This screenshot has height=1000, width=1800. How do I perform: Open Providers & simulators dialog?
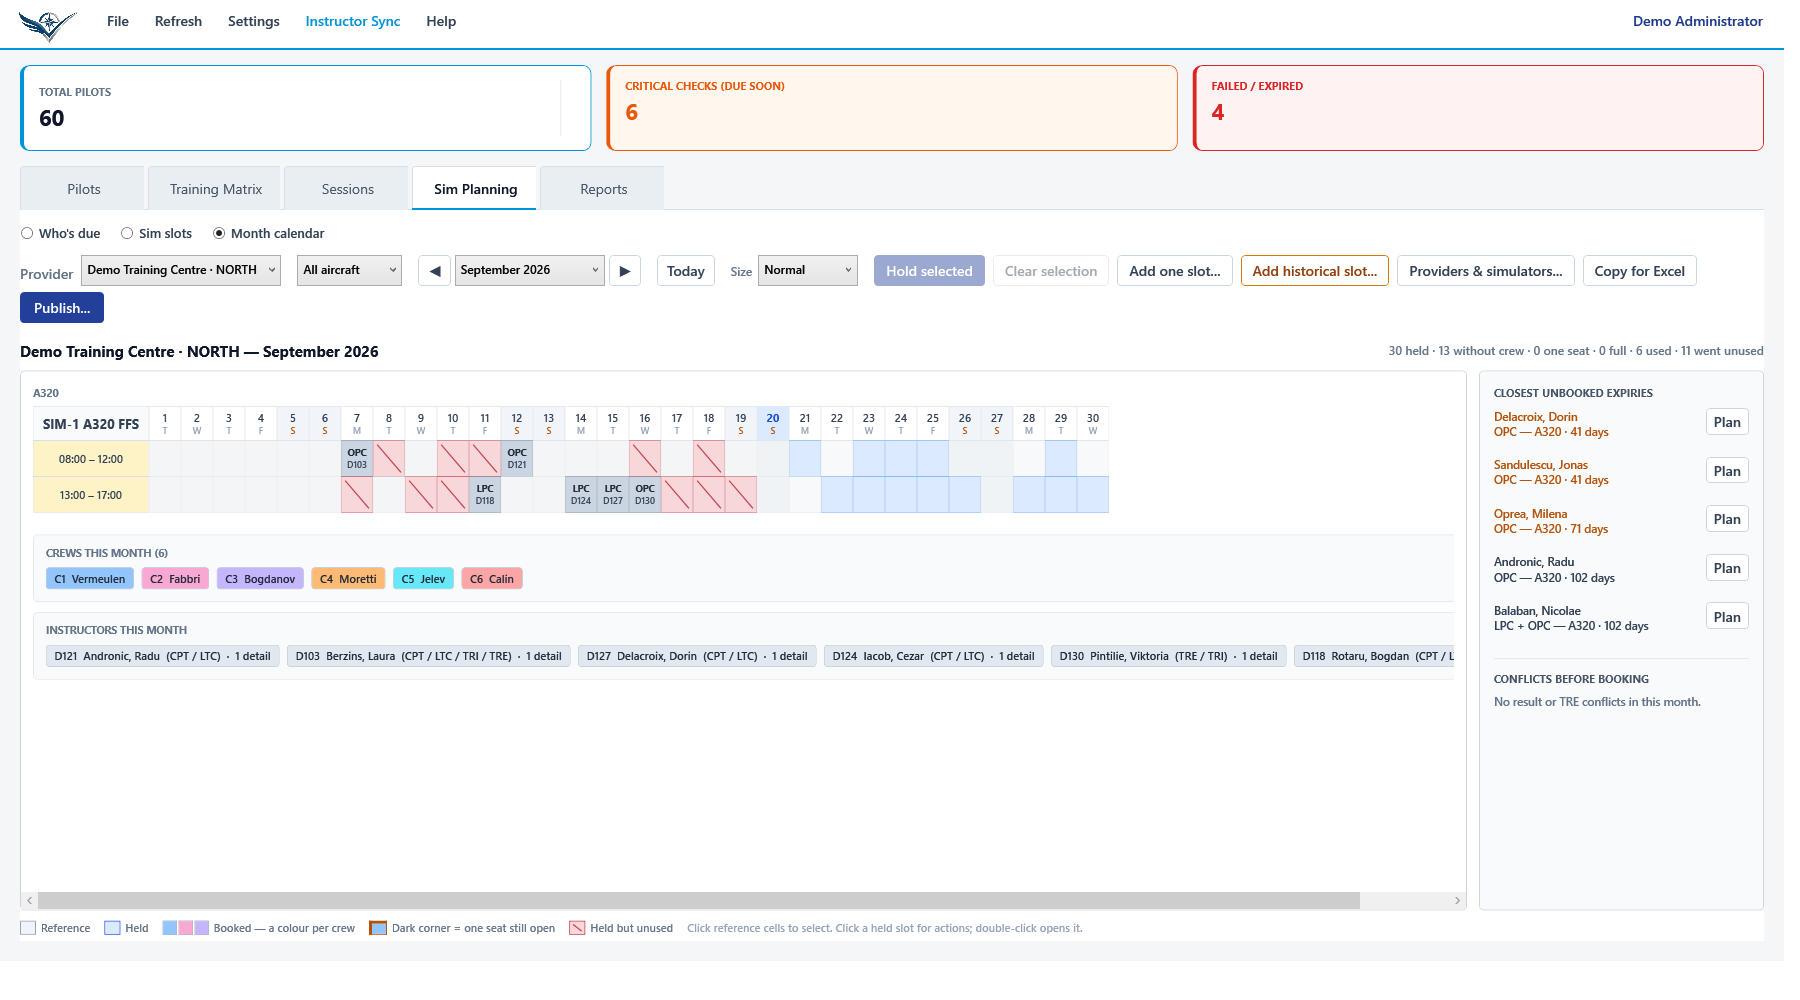tap(1486, 271)
